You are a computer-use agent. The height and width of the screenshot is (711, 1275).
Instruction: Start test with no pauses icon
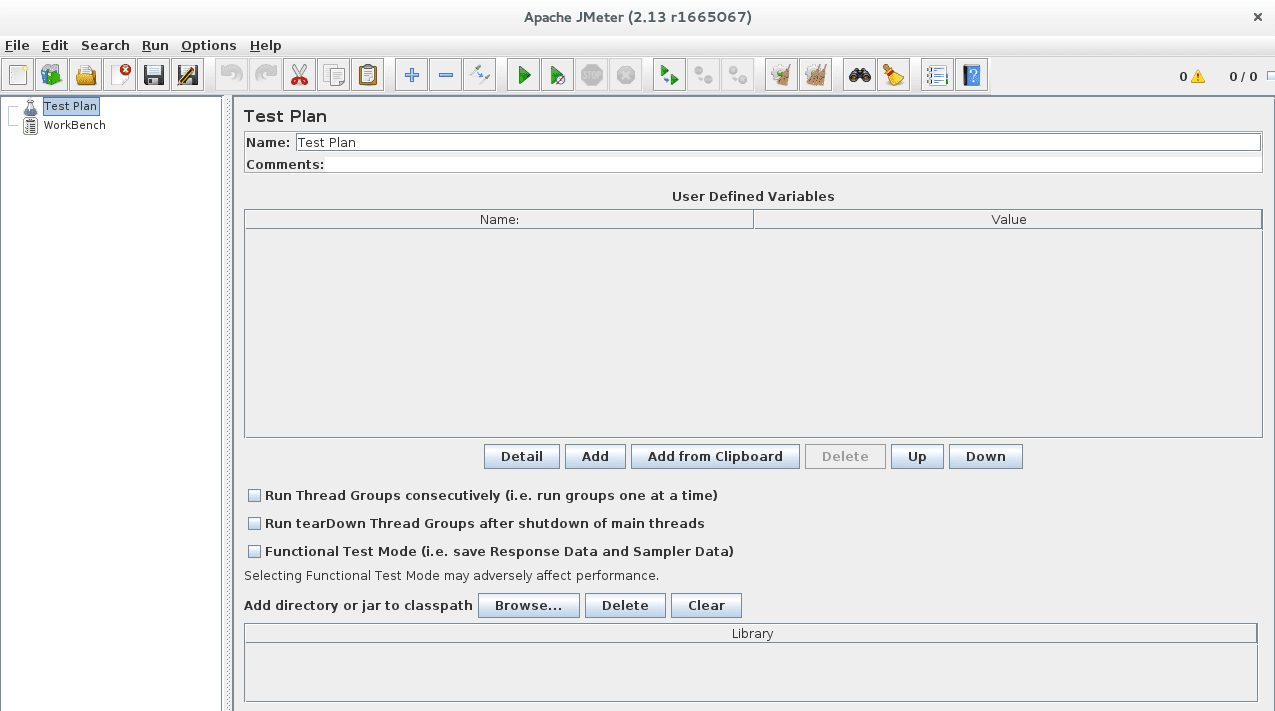pyautogui.click(x=557, y=75)
